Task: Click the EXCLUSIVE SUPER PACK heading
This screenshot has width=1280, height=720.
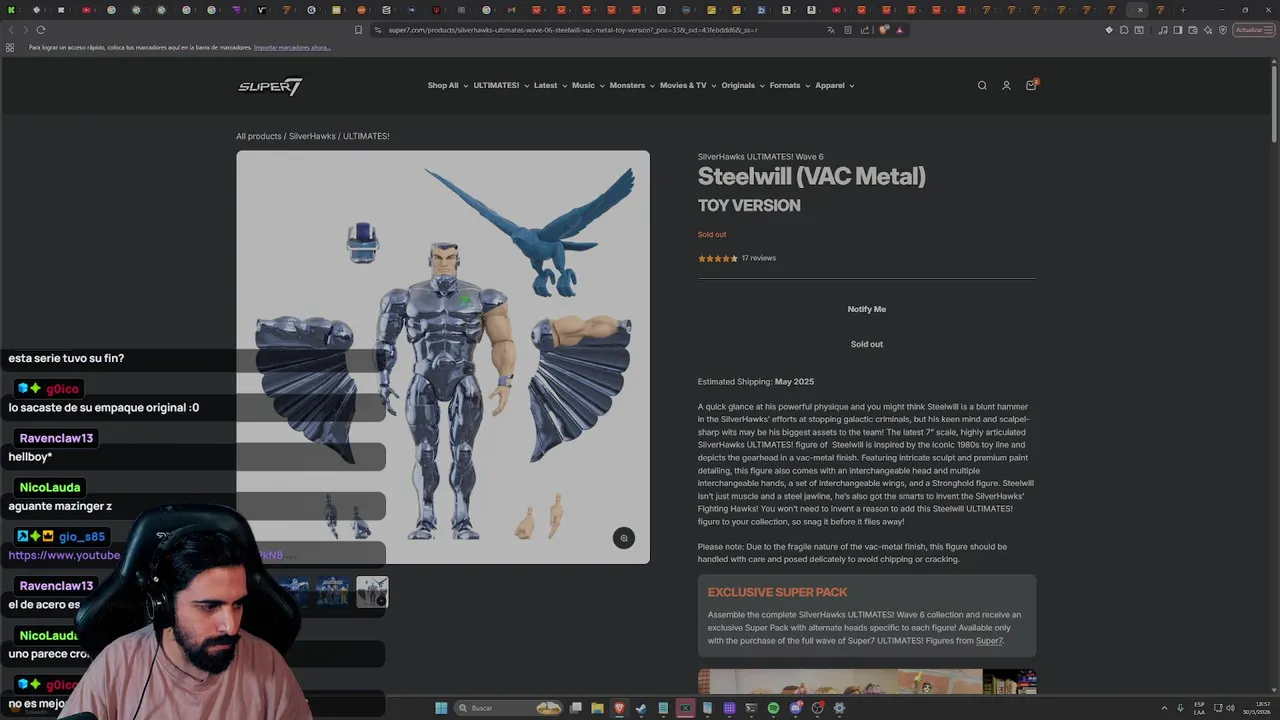Action: click(x=777, y=592)
